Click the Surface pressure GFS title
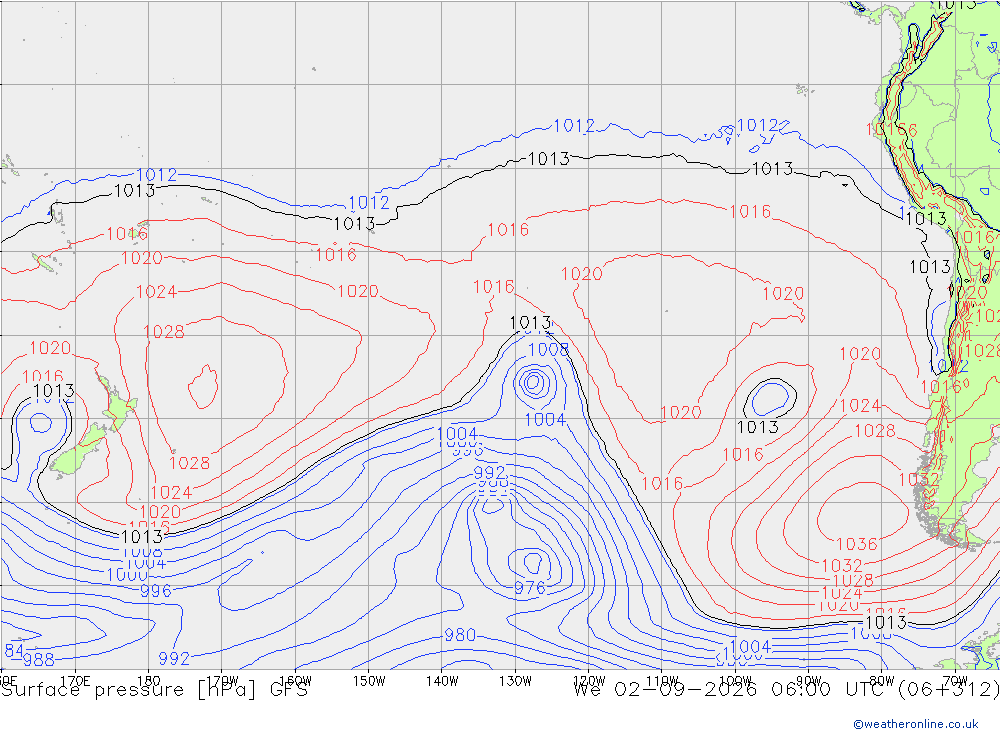The width and height of the screenshot is (1000, 733). click(x=154, y=690)
